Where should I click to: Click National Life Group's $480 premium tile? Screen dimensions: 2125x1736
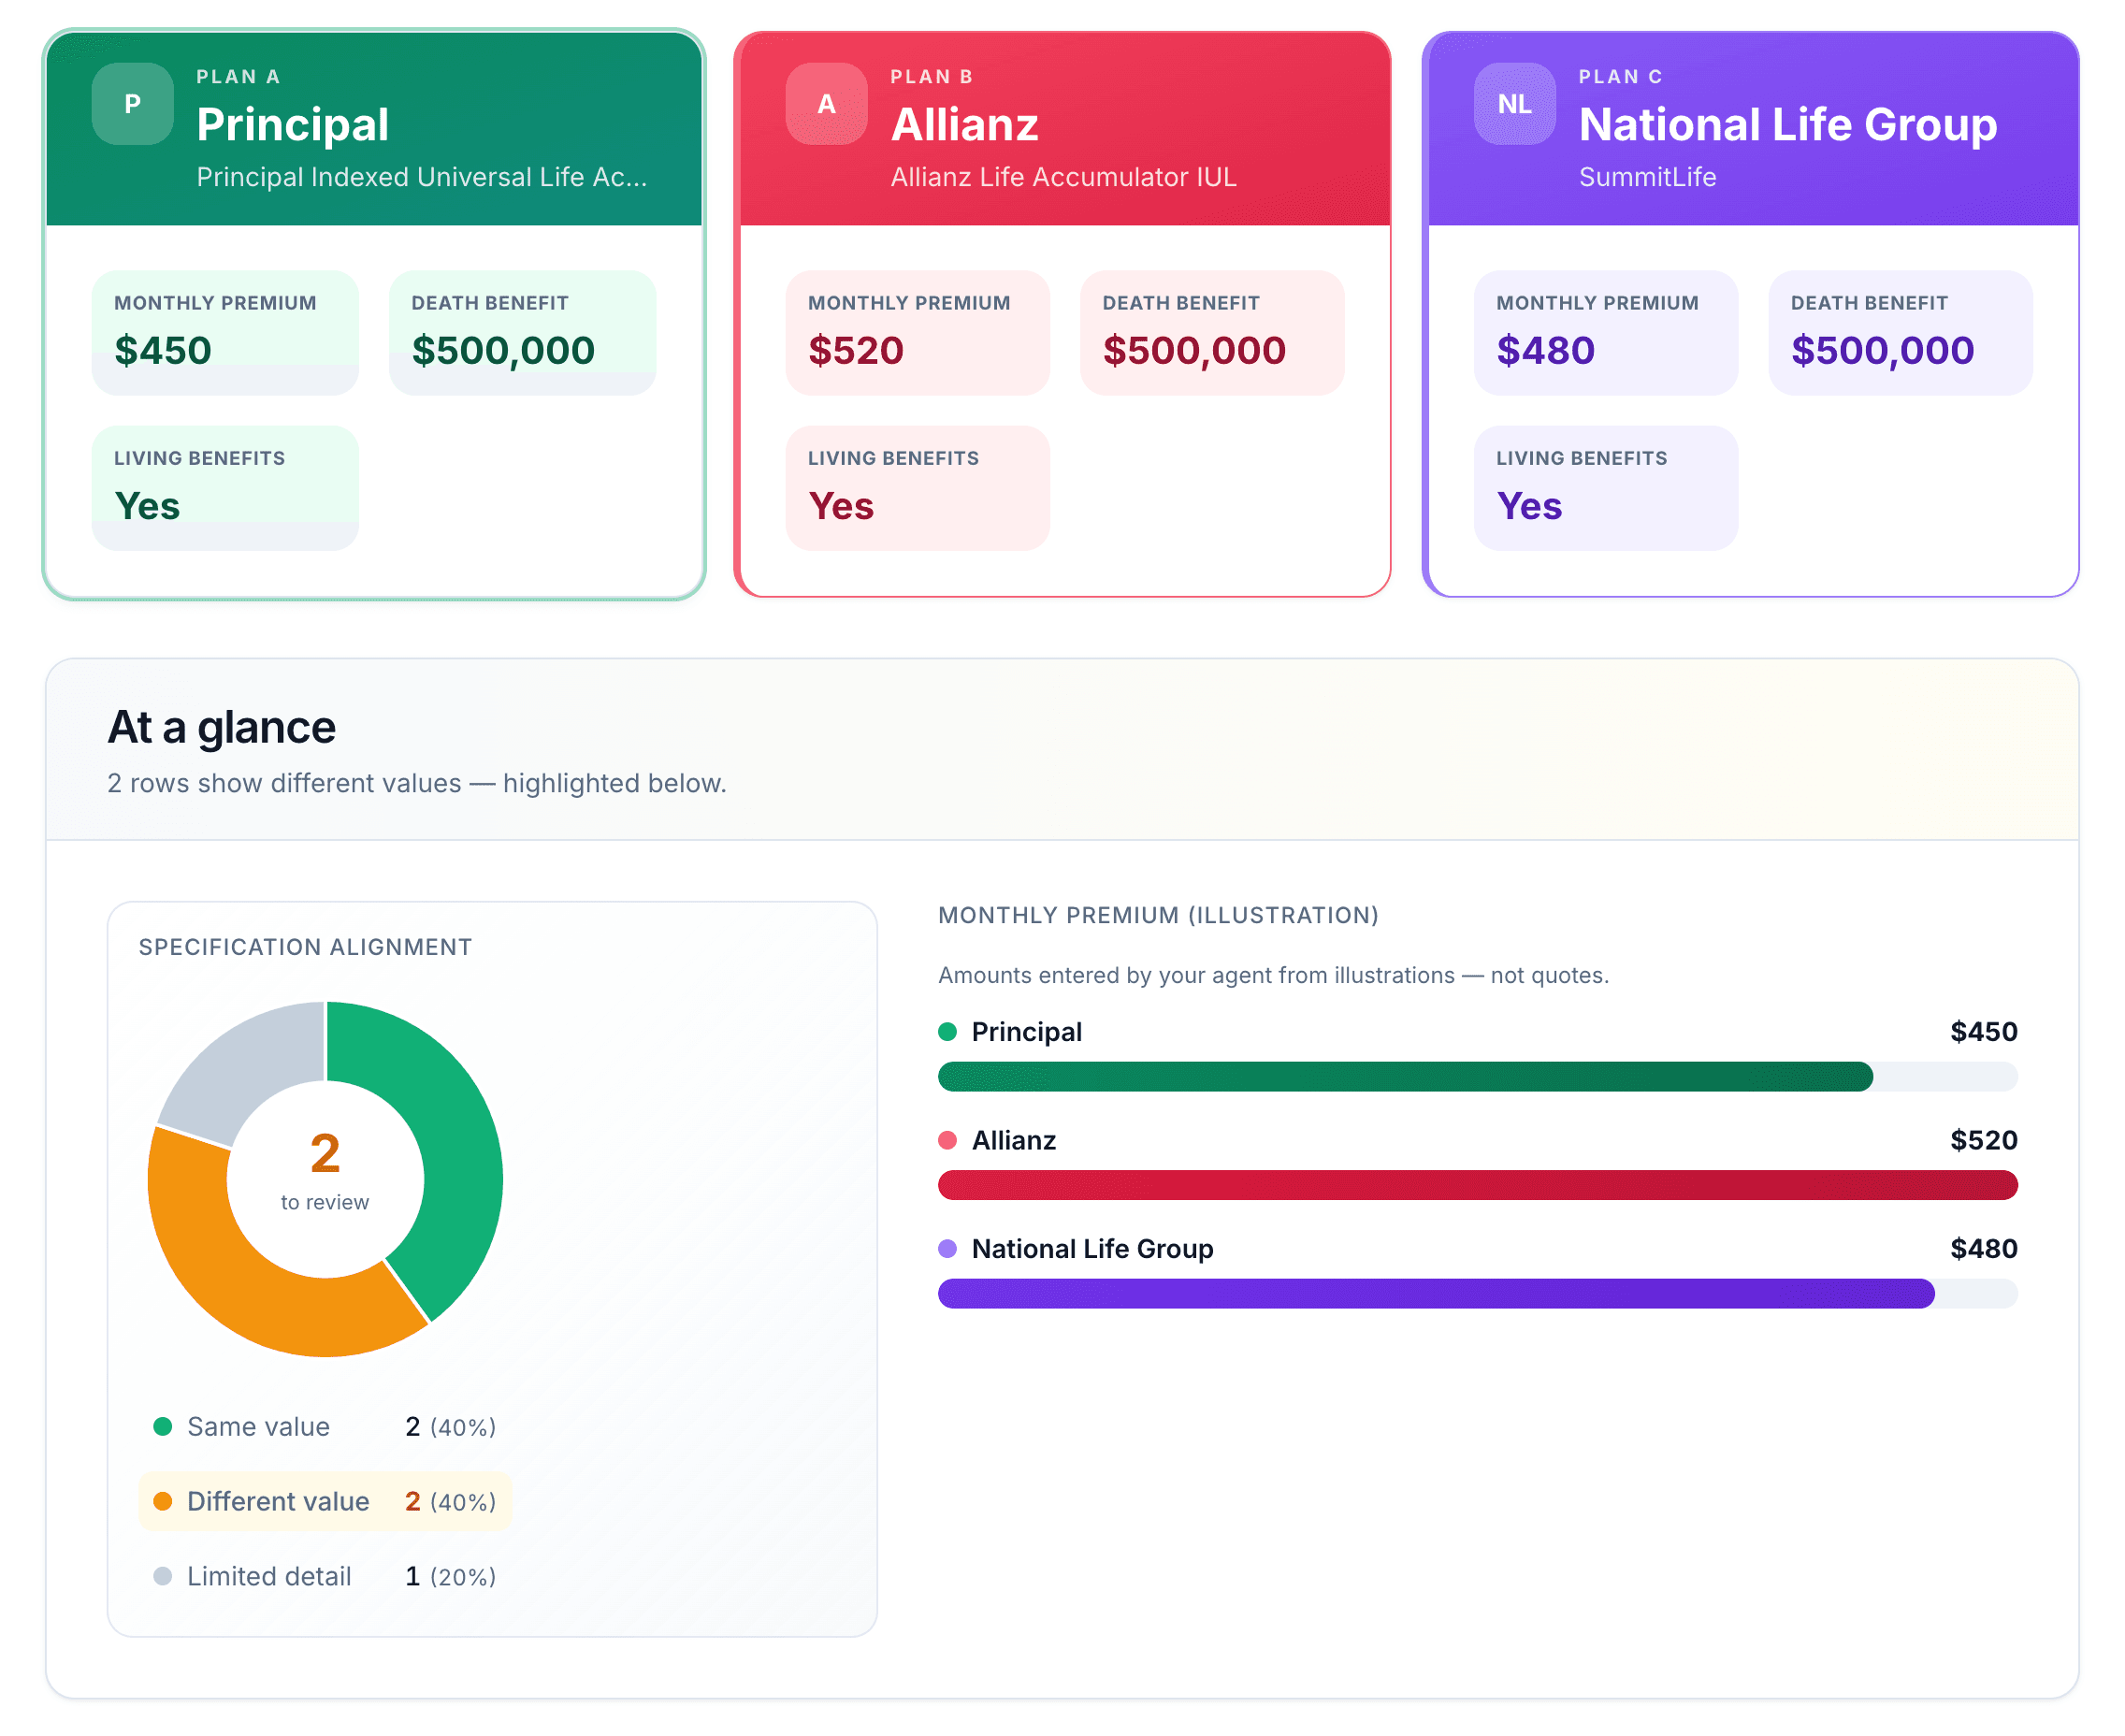pyautogui.click(x=1606, y=333)
